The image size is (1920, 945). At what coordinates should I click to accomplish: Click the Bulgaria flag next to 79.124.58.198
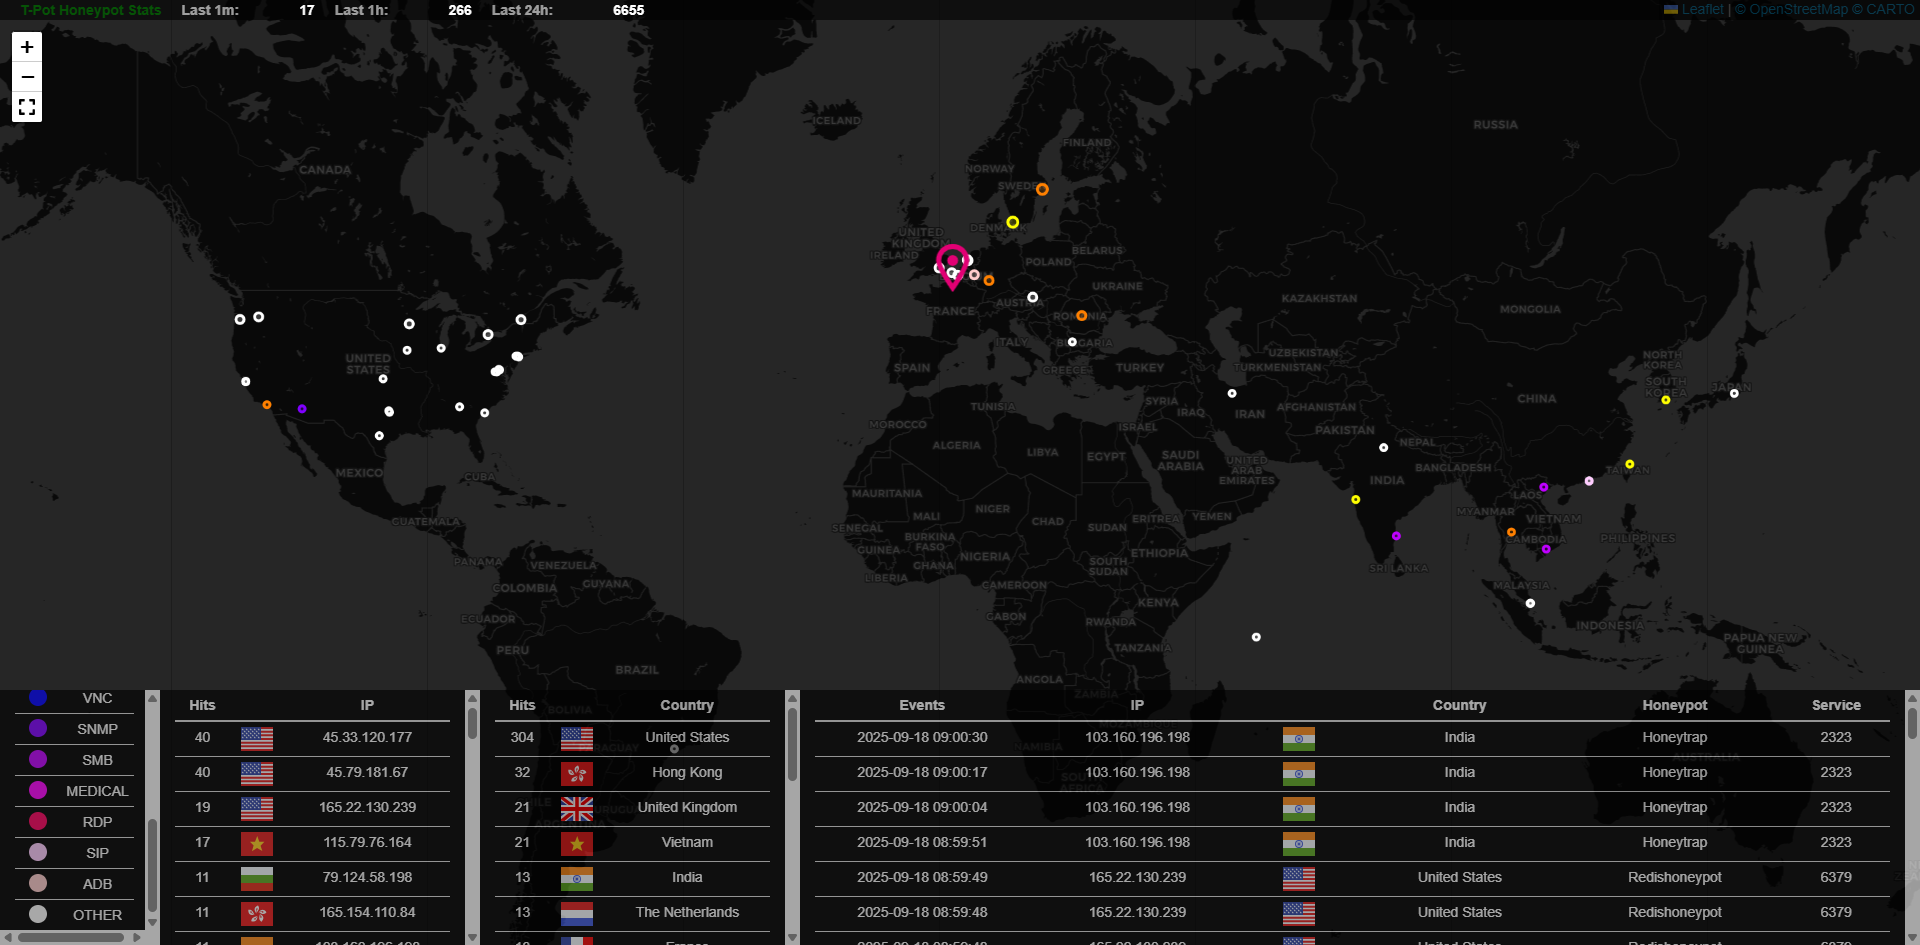tap(257, 878)
